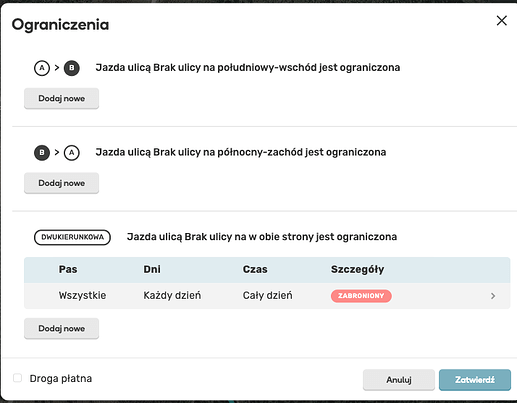Click the Droga płatna label text
The height and width of the screenshot is (403, 517).
point(61,379)
